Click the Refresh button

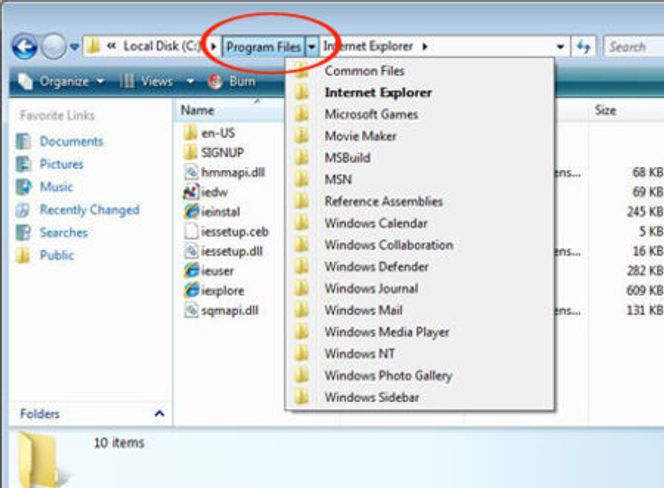584,47
